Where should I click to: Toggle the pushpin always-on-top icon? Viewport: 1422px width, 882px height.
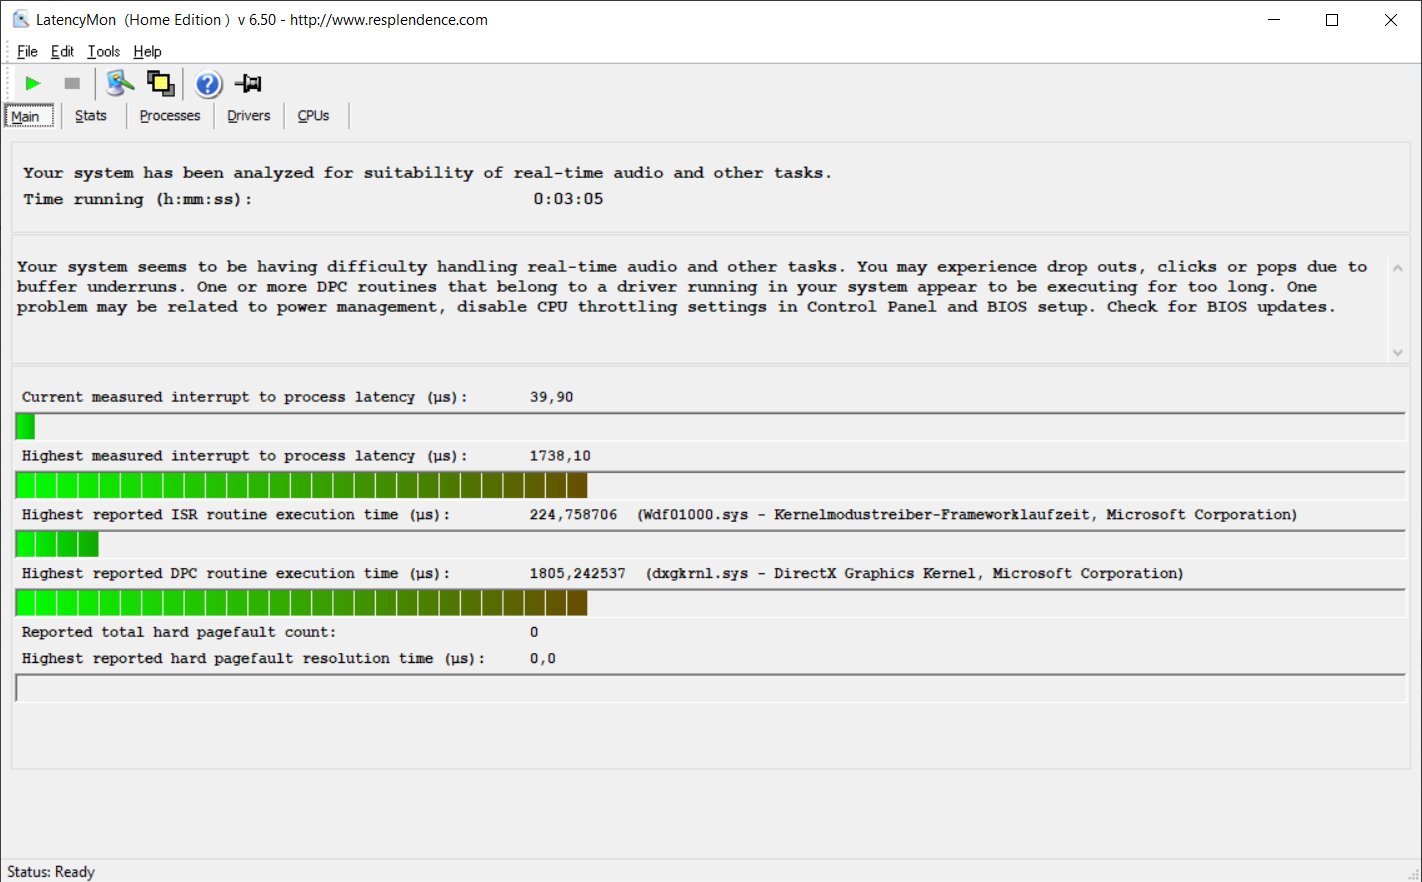pyautogui.click(x=248, y=84)
